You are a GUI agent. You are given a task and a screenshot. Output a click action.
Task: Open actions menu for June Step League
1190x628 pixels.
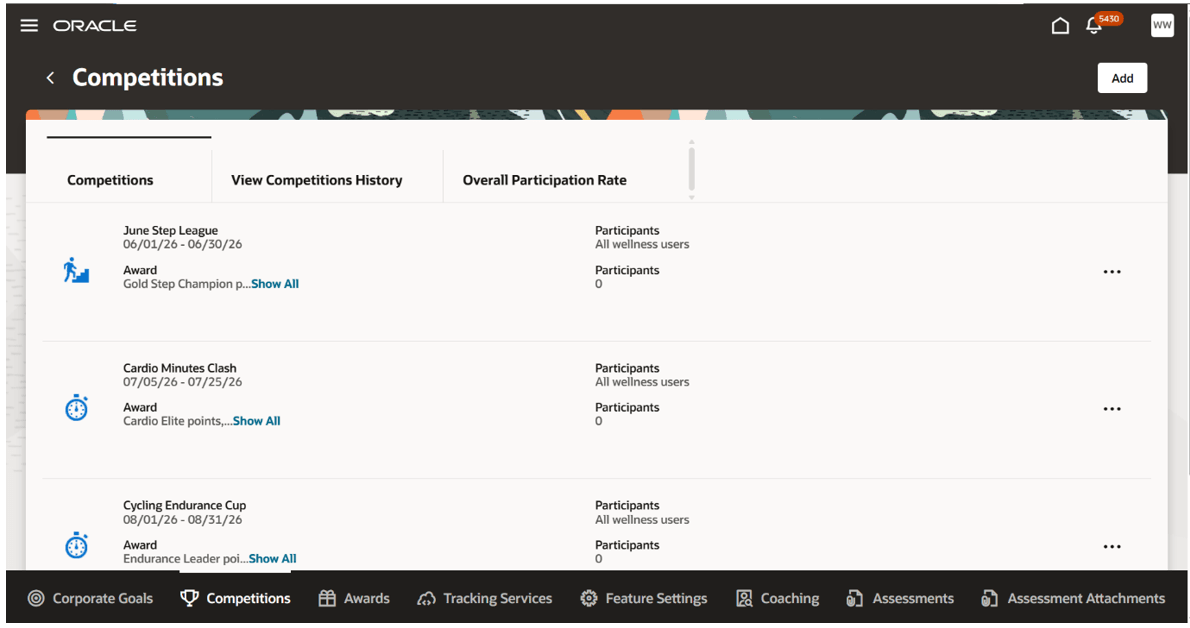coord(1112,272)
